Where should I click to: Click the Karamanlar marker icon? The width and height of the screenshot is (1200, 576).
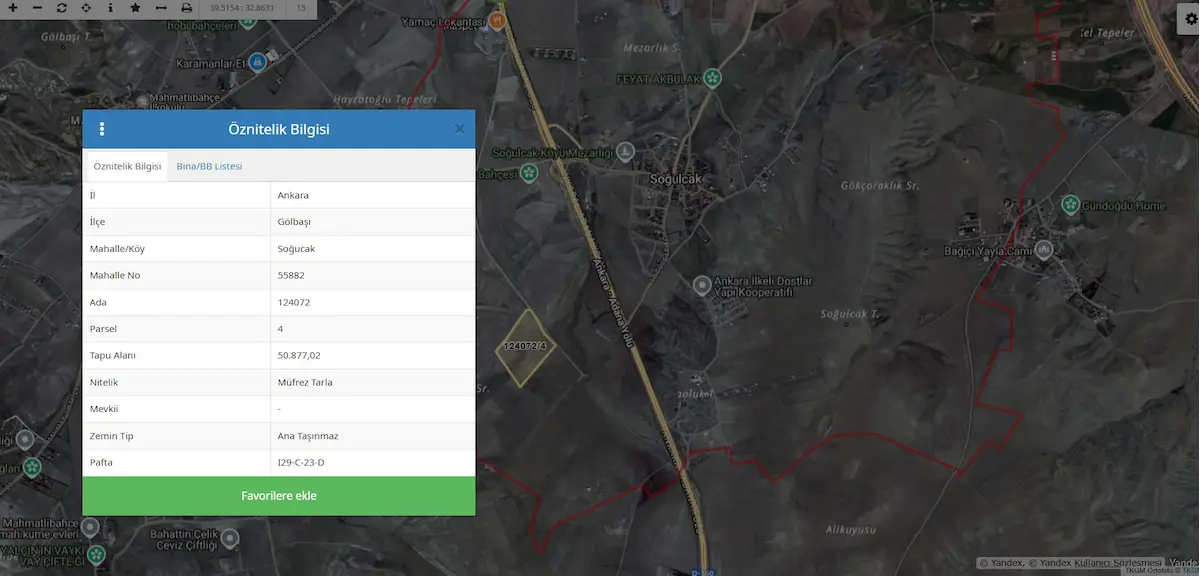click(x=257, y=62)
